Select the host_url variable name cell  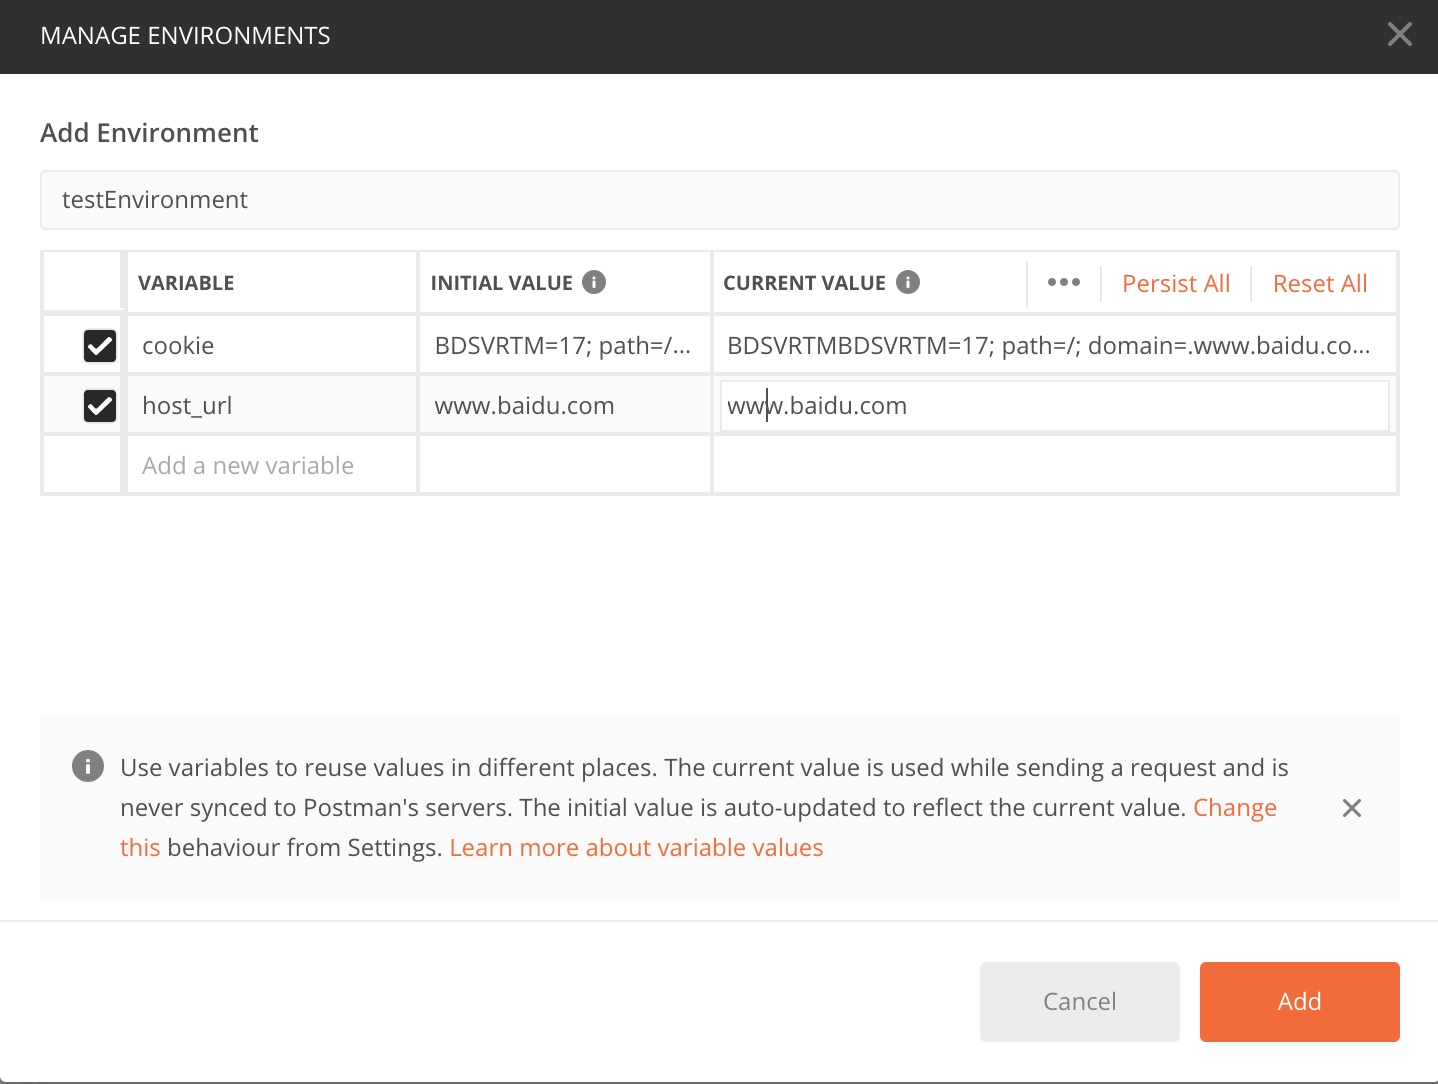(272, 406)
